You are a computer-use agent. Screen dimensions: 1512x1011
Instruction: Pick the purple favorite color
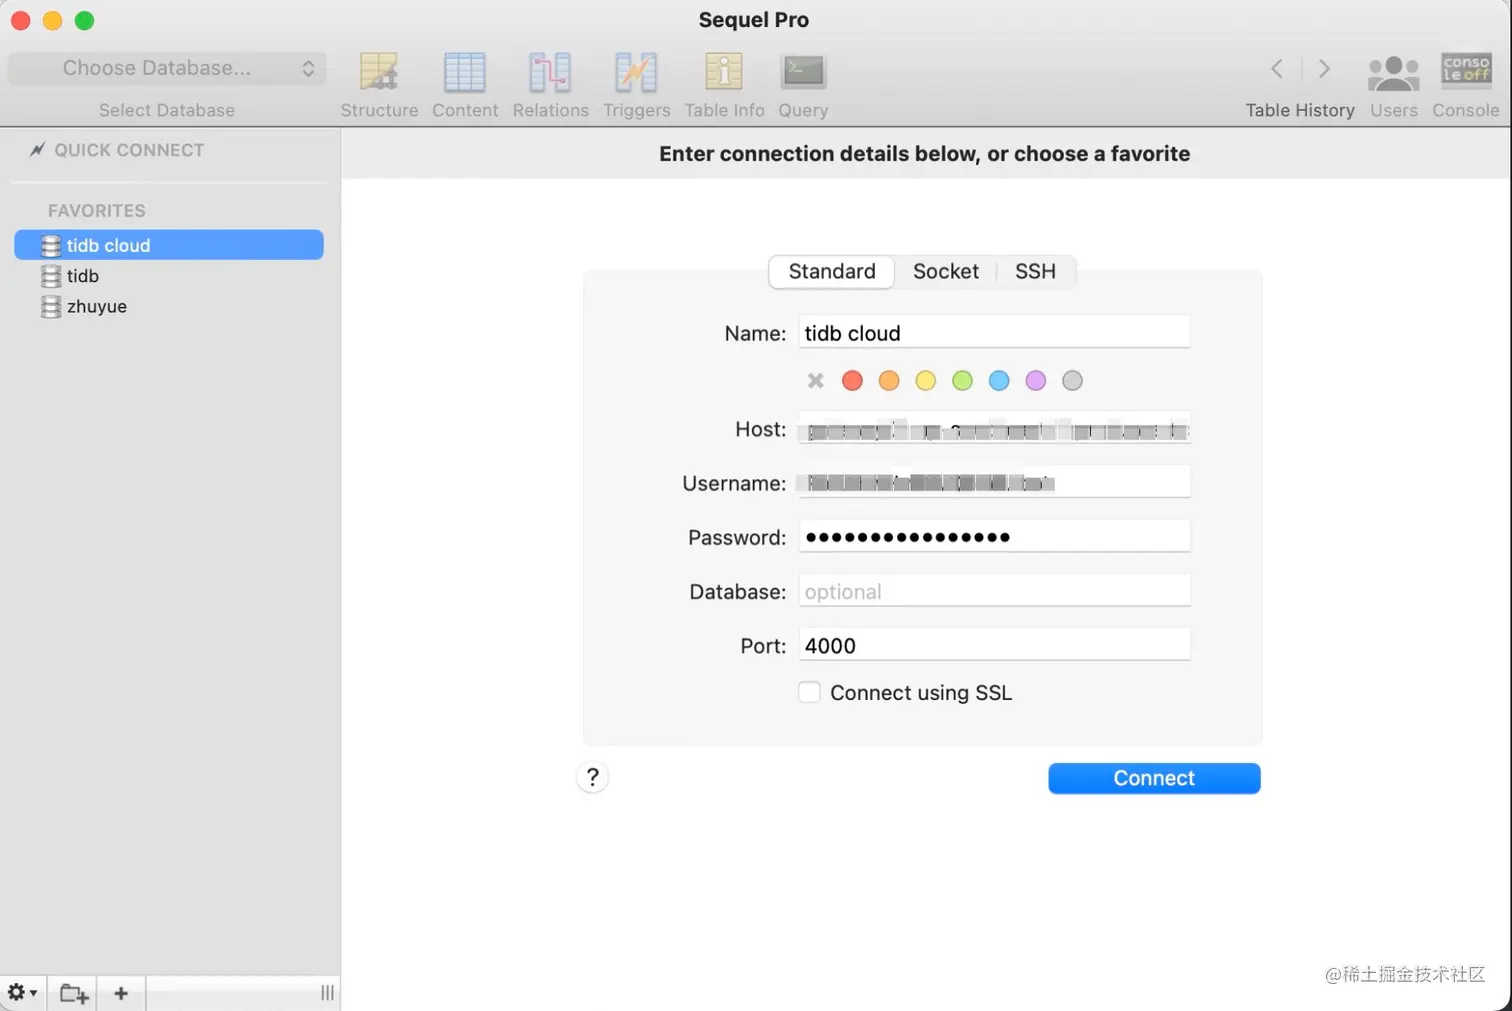point(1036,380)
